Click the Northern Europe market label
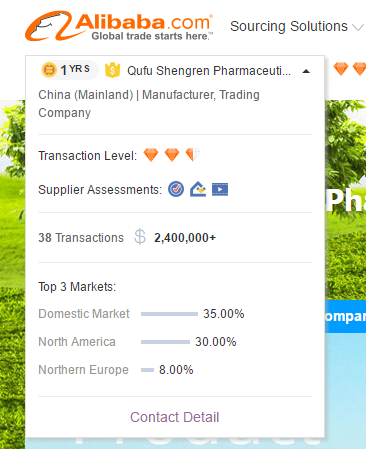 click(83, 370)
